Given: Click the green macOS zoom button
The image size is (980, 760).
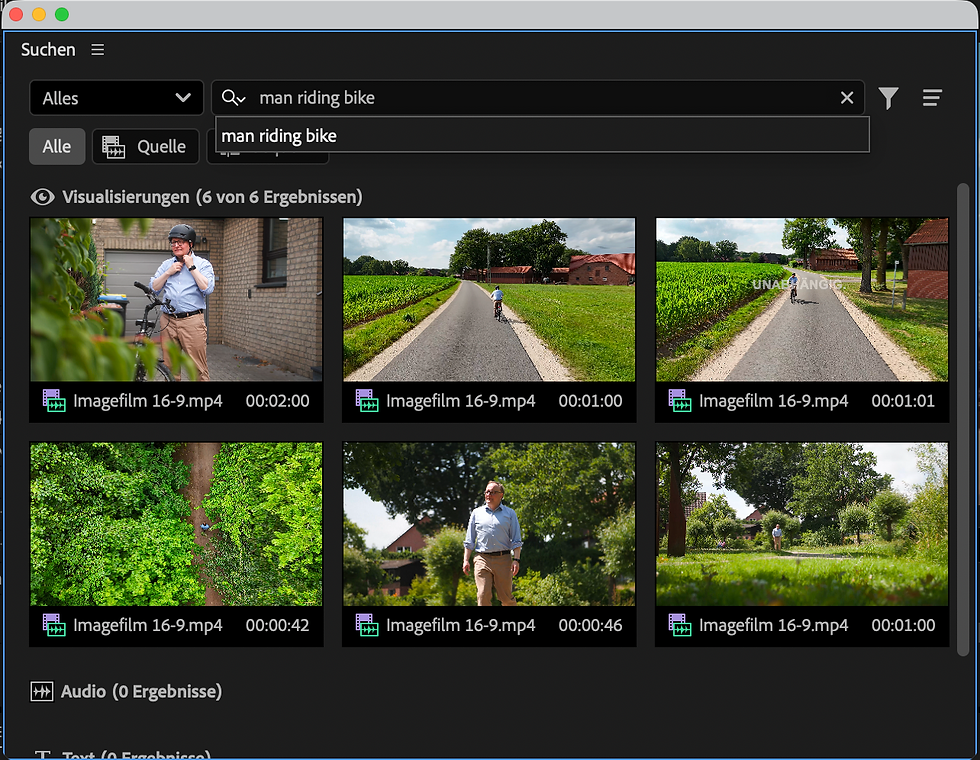Looking at the screenshot, I should pos(62,14).
